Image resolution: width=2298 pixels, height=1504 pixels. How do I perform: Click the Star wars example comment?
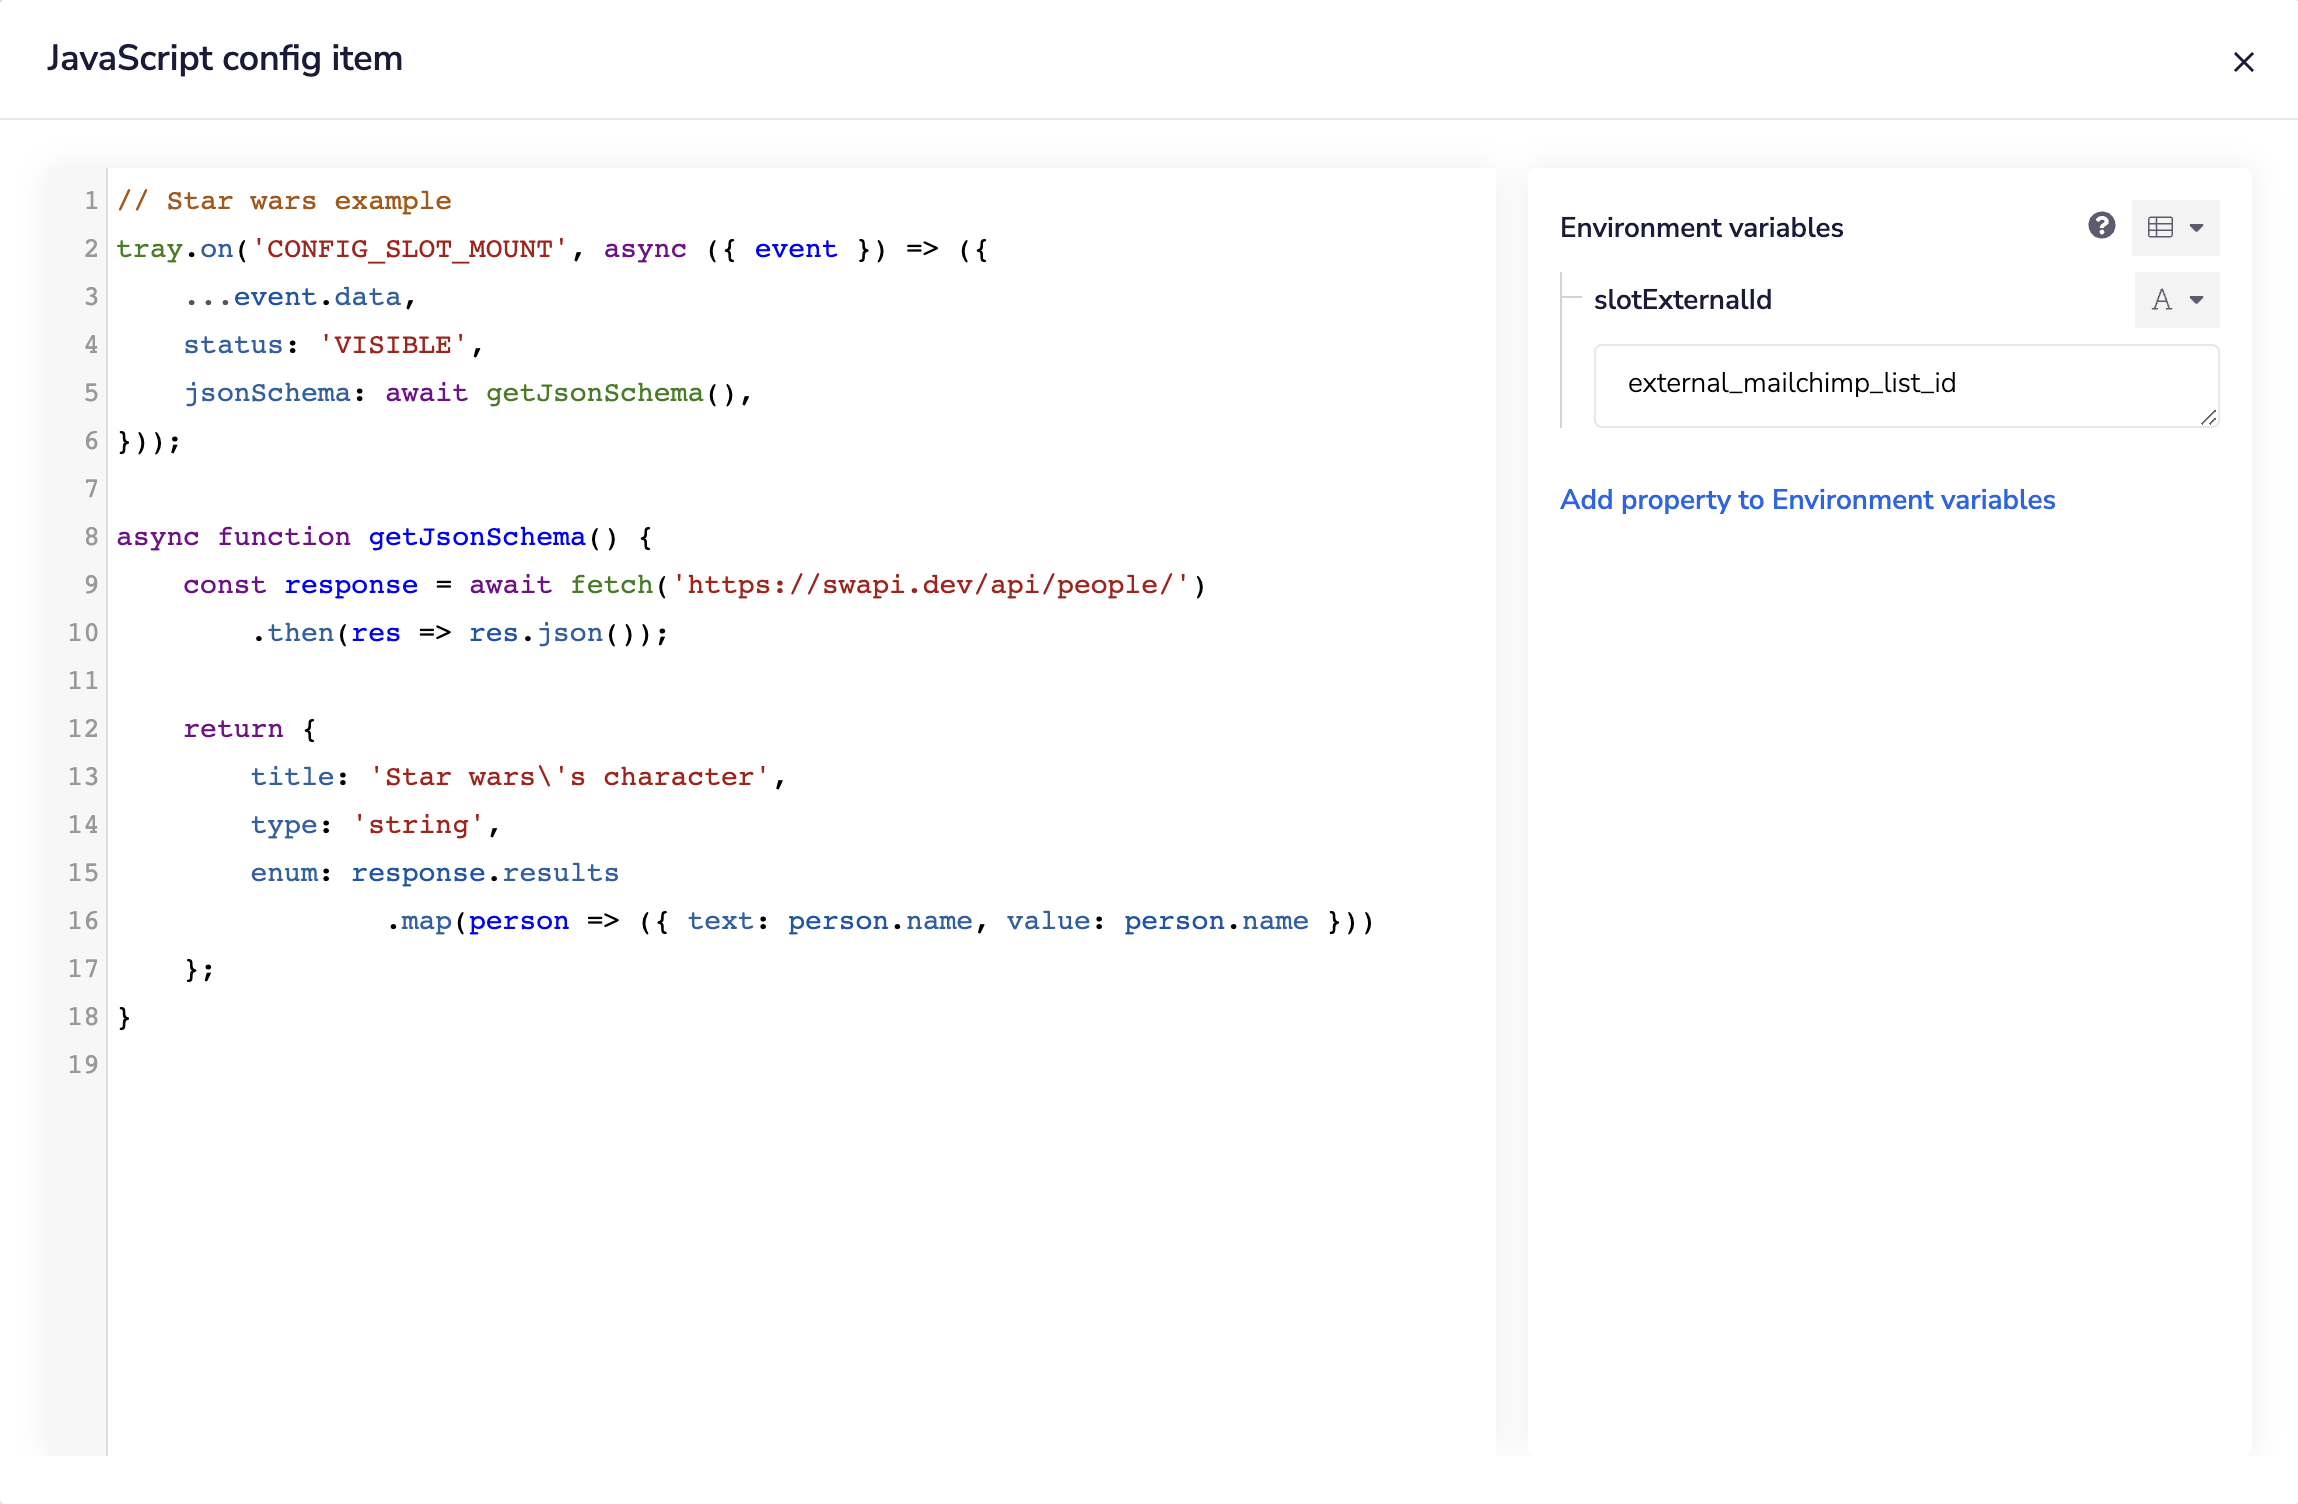click(x=285, y=200)
